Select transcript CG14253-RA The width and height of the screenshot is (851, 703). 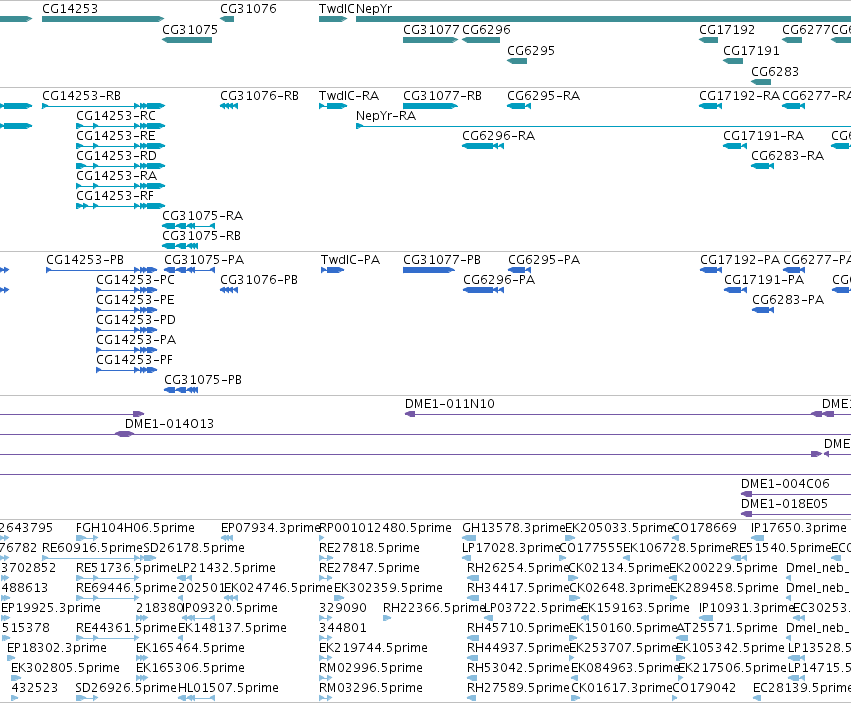tap(116, 176)
